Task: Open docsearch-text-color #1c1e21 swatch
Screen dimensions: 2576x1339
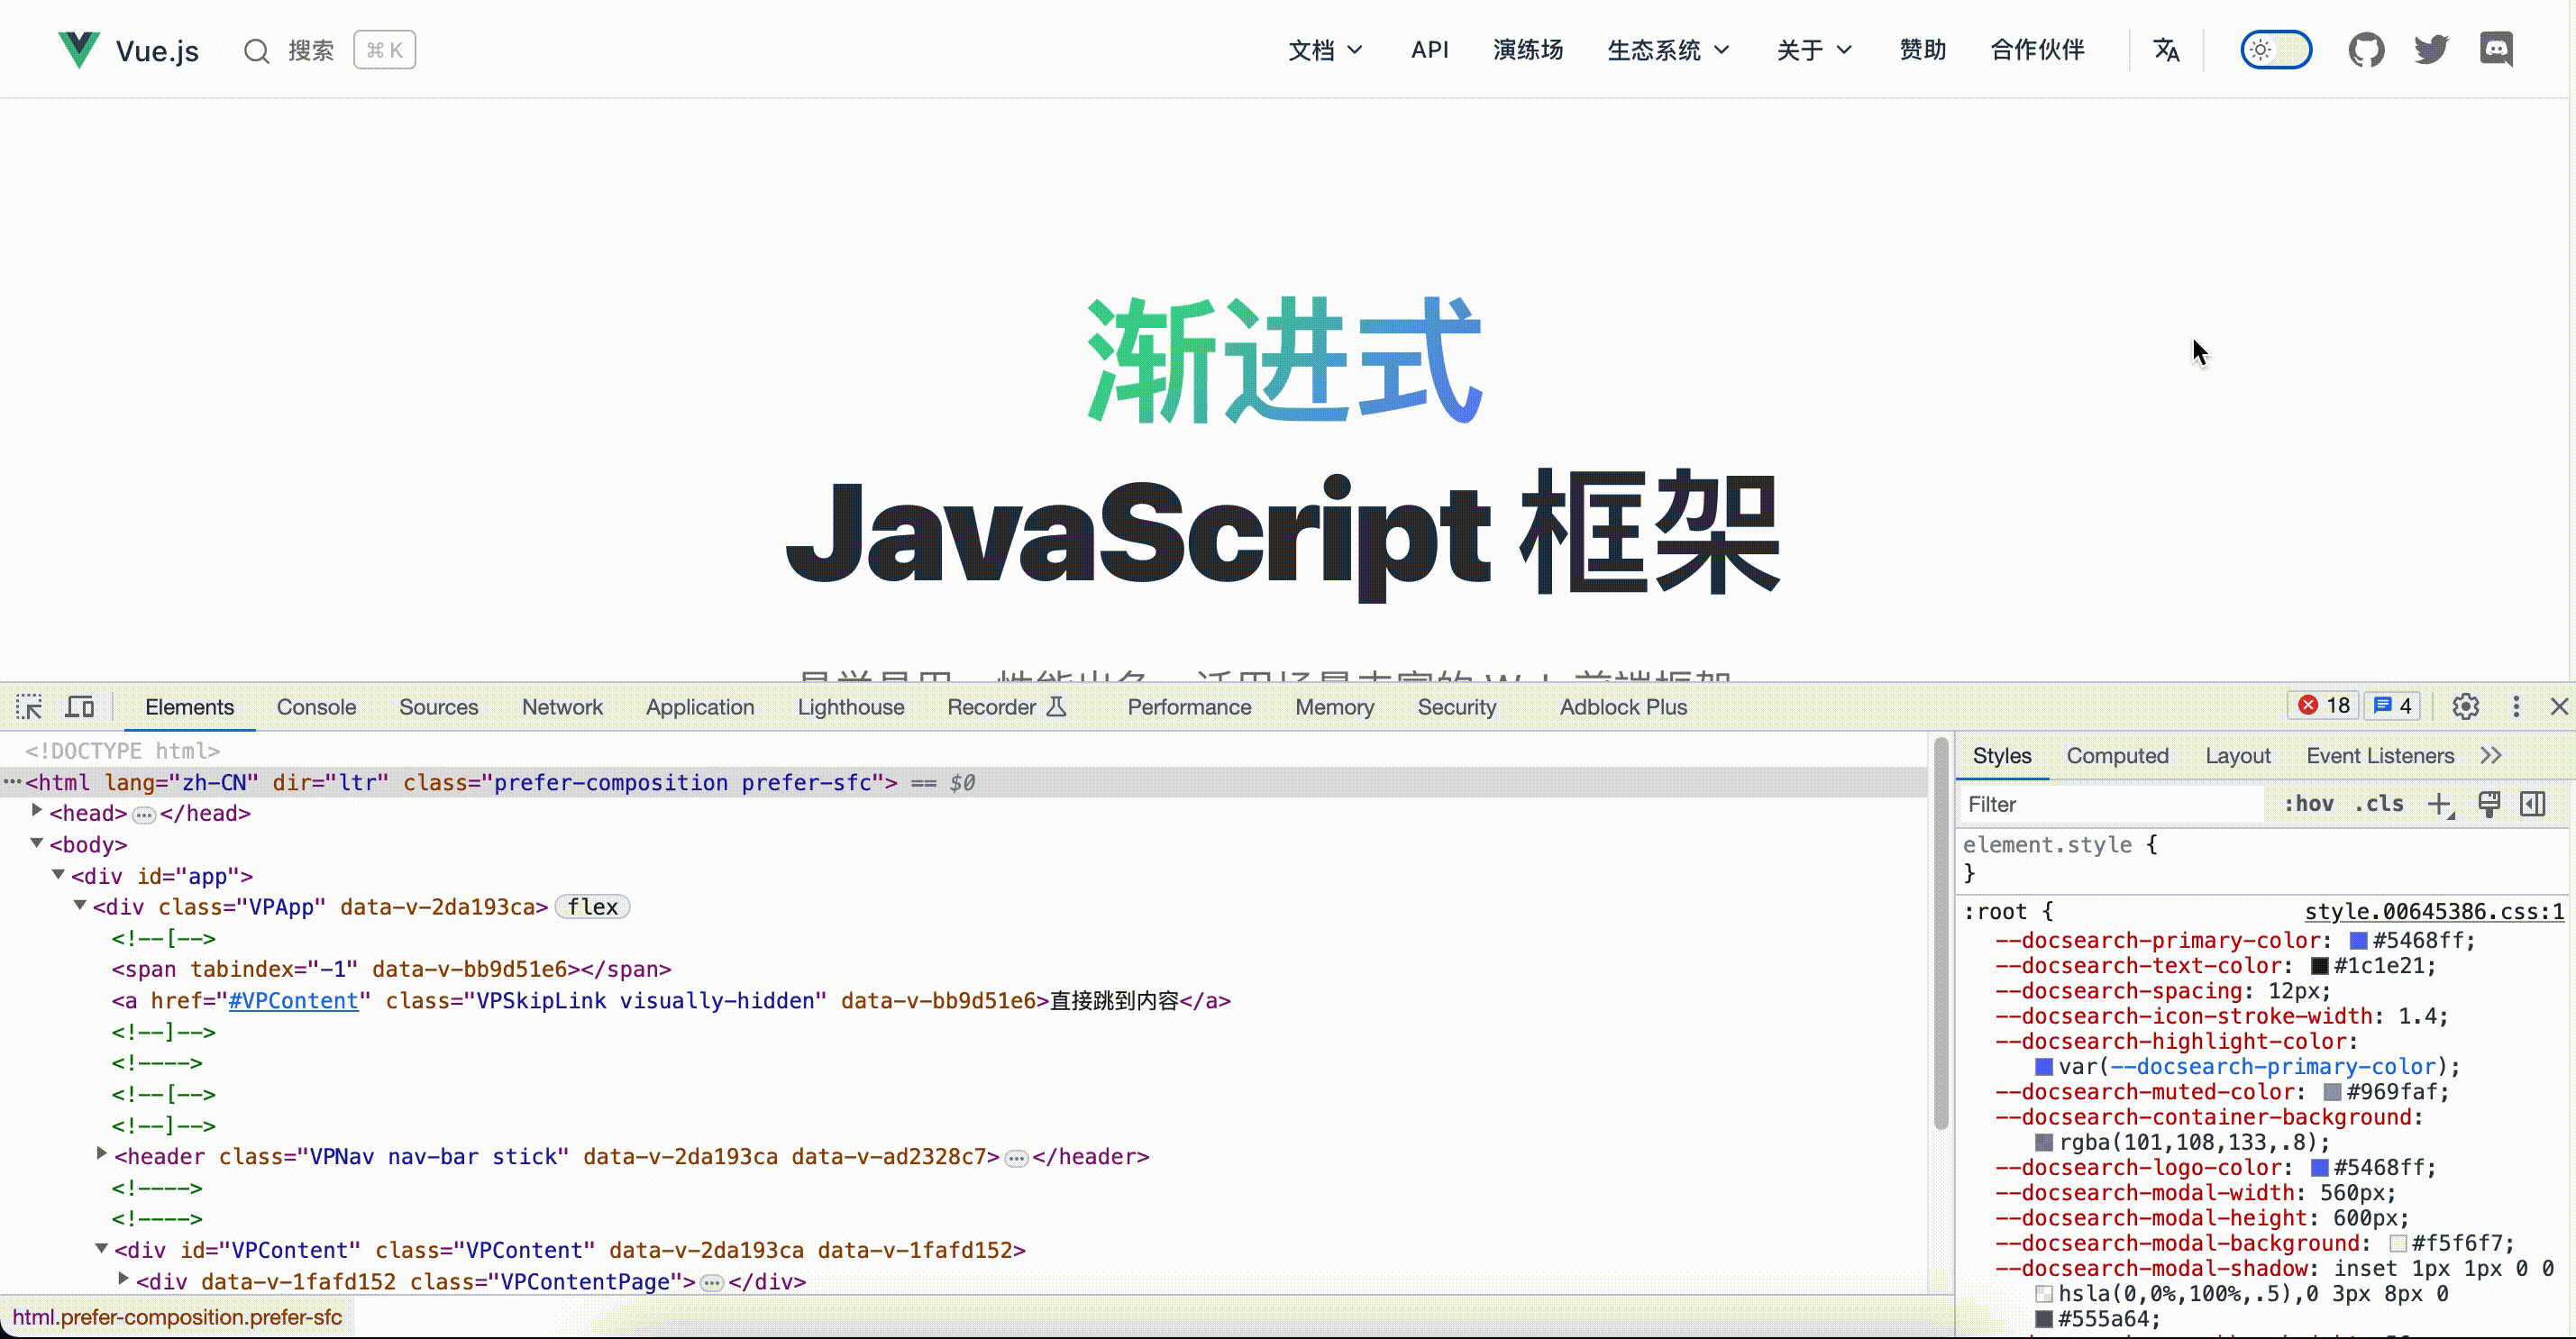Action: 2319,966
